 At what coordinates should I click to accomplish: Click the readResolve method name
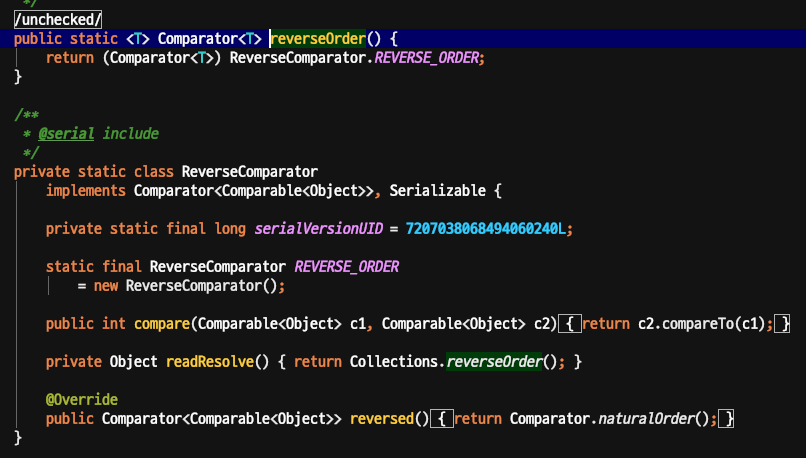[x=210, y=362]
